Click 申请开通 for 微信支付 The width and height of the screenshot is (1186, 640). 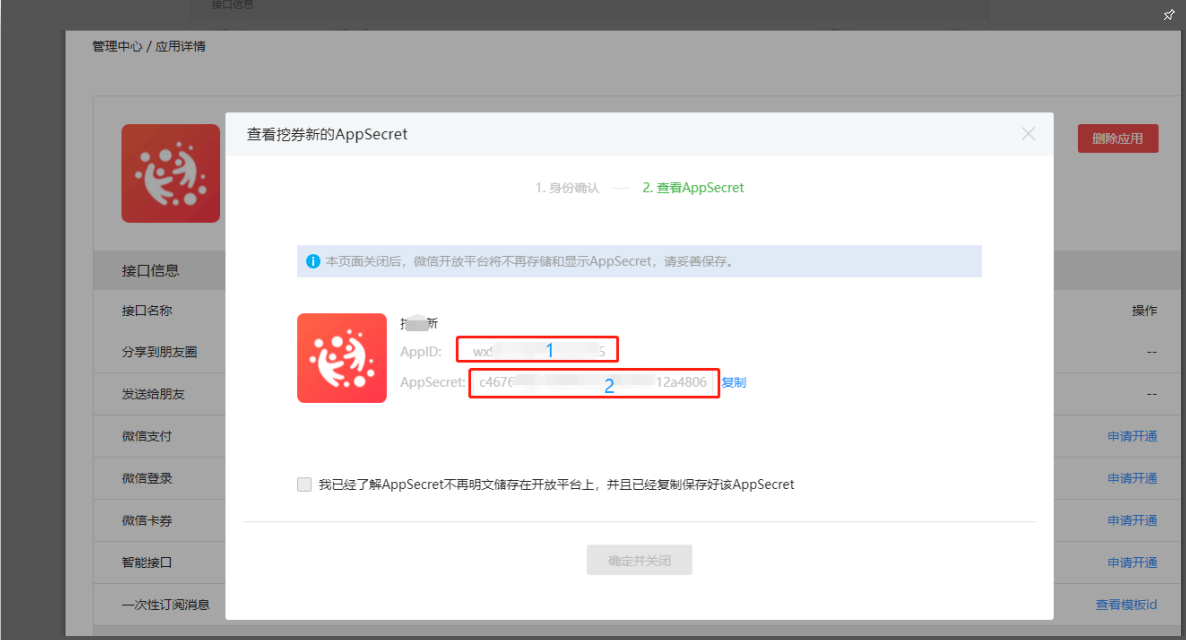tap(1132, 436)
